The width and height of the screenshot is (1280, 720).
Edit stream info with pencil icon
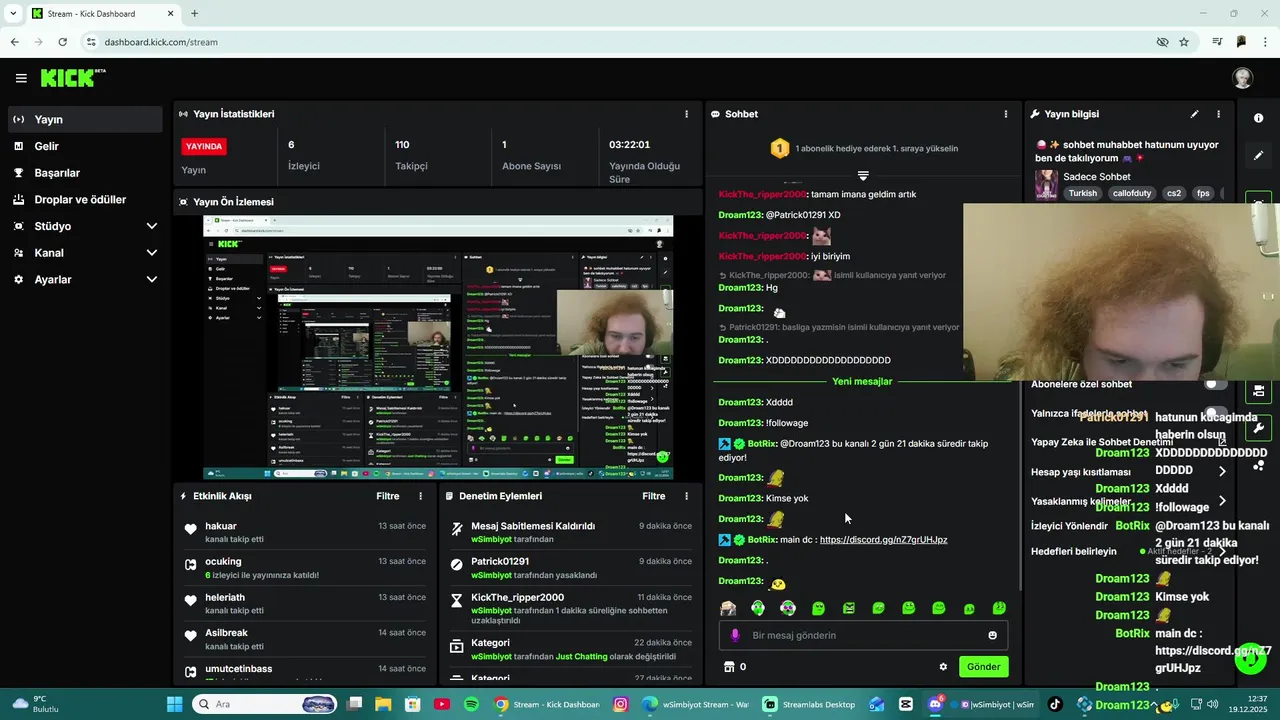point(1194,114)
